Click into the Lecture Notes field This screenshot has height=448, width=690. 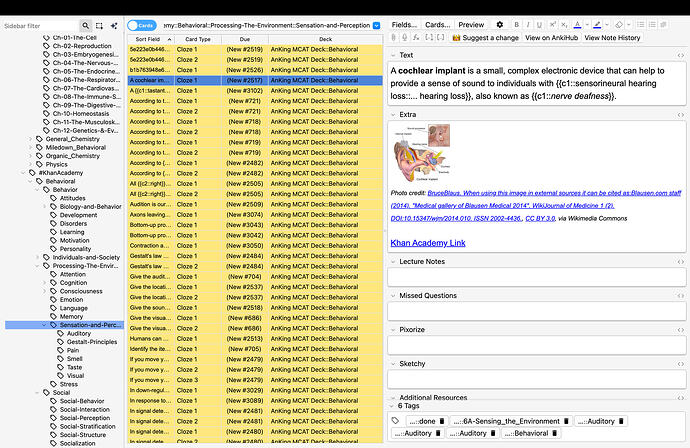[x=536, y=277]
